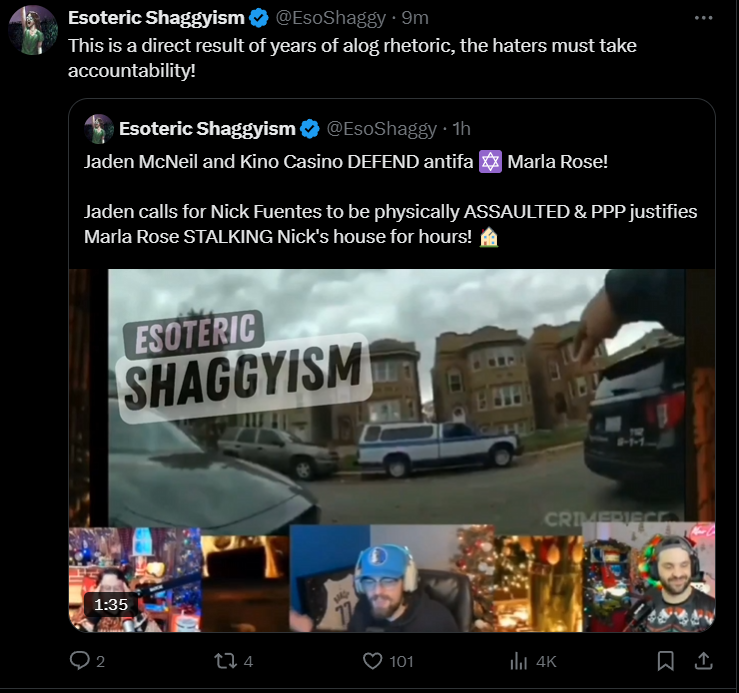The image size is (739, 693).
Task: Like the tweet with heart icon
Action: [372, 661]
